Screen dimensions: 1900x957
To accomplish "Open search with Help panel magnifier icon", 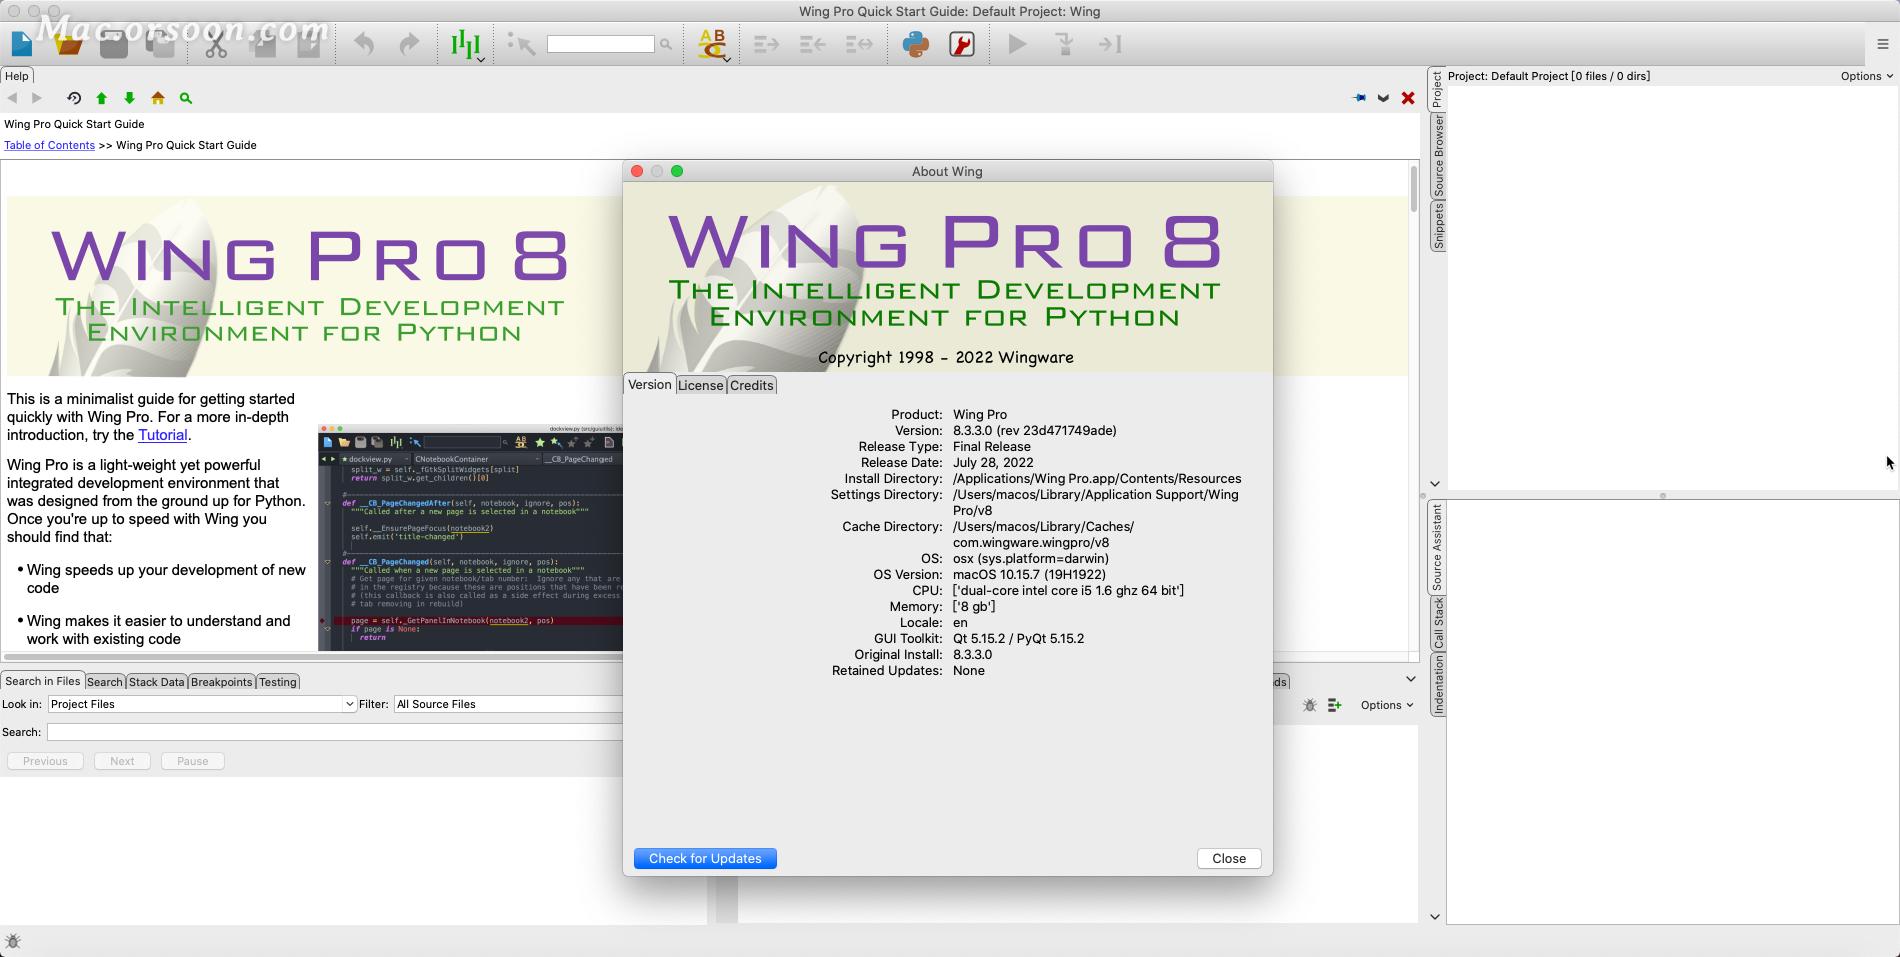I will 185,98.
